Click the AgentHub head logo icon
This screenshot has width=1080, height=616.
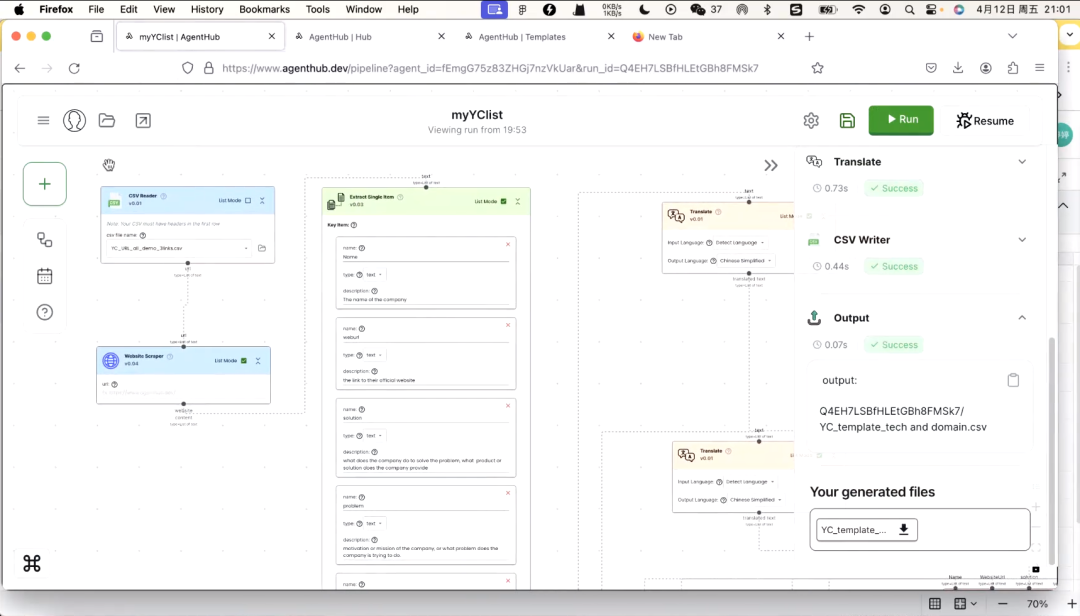74,121
